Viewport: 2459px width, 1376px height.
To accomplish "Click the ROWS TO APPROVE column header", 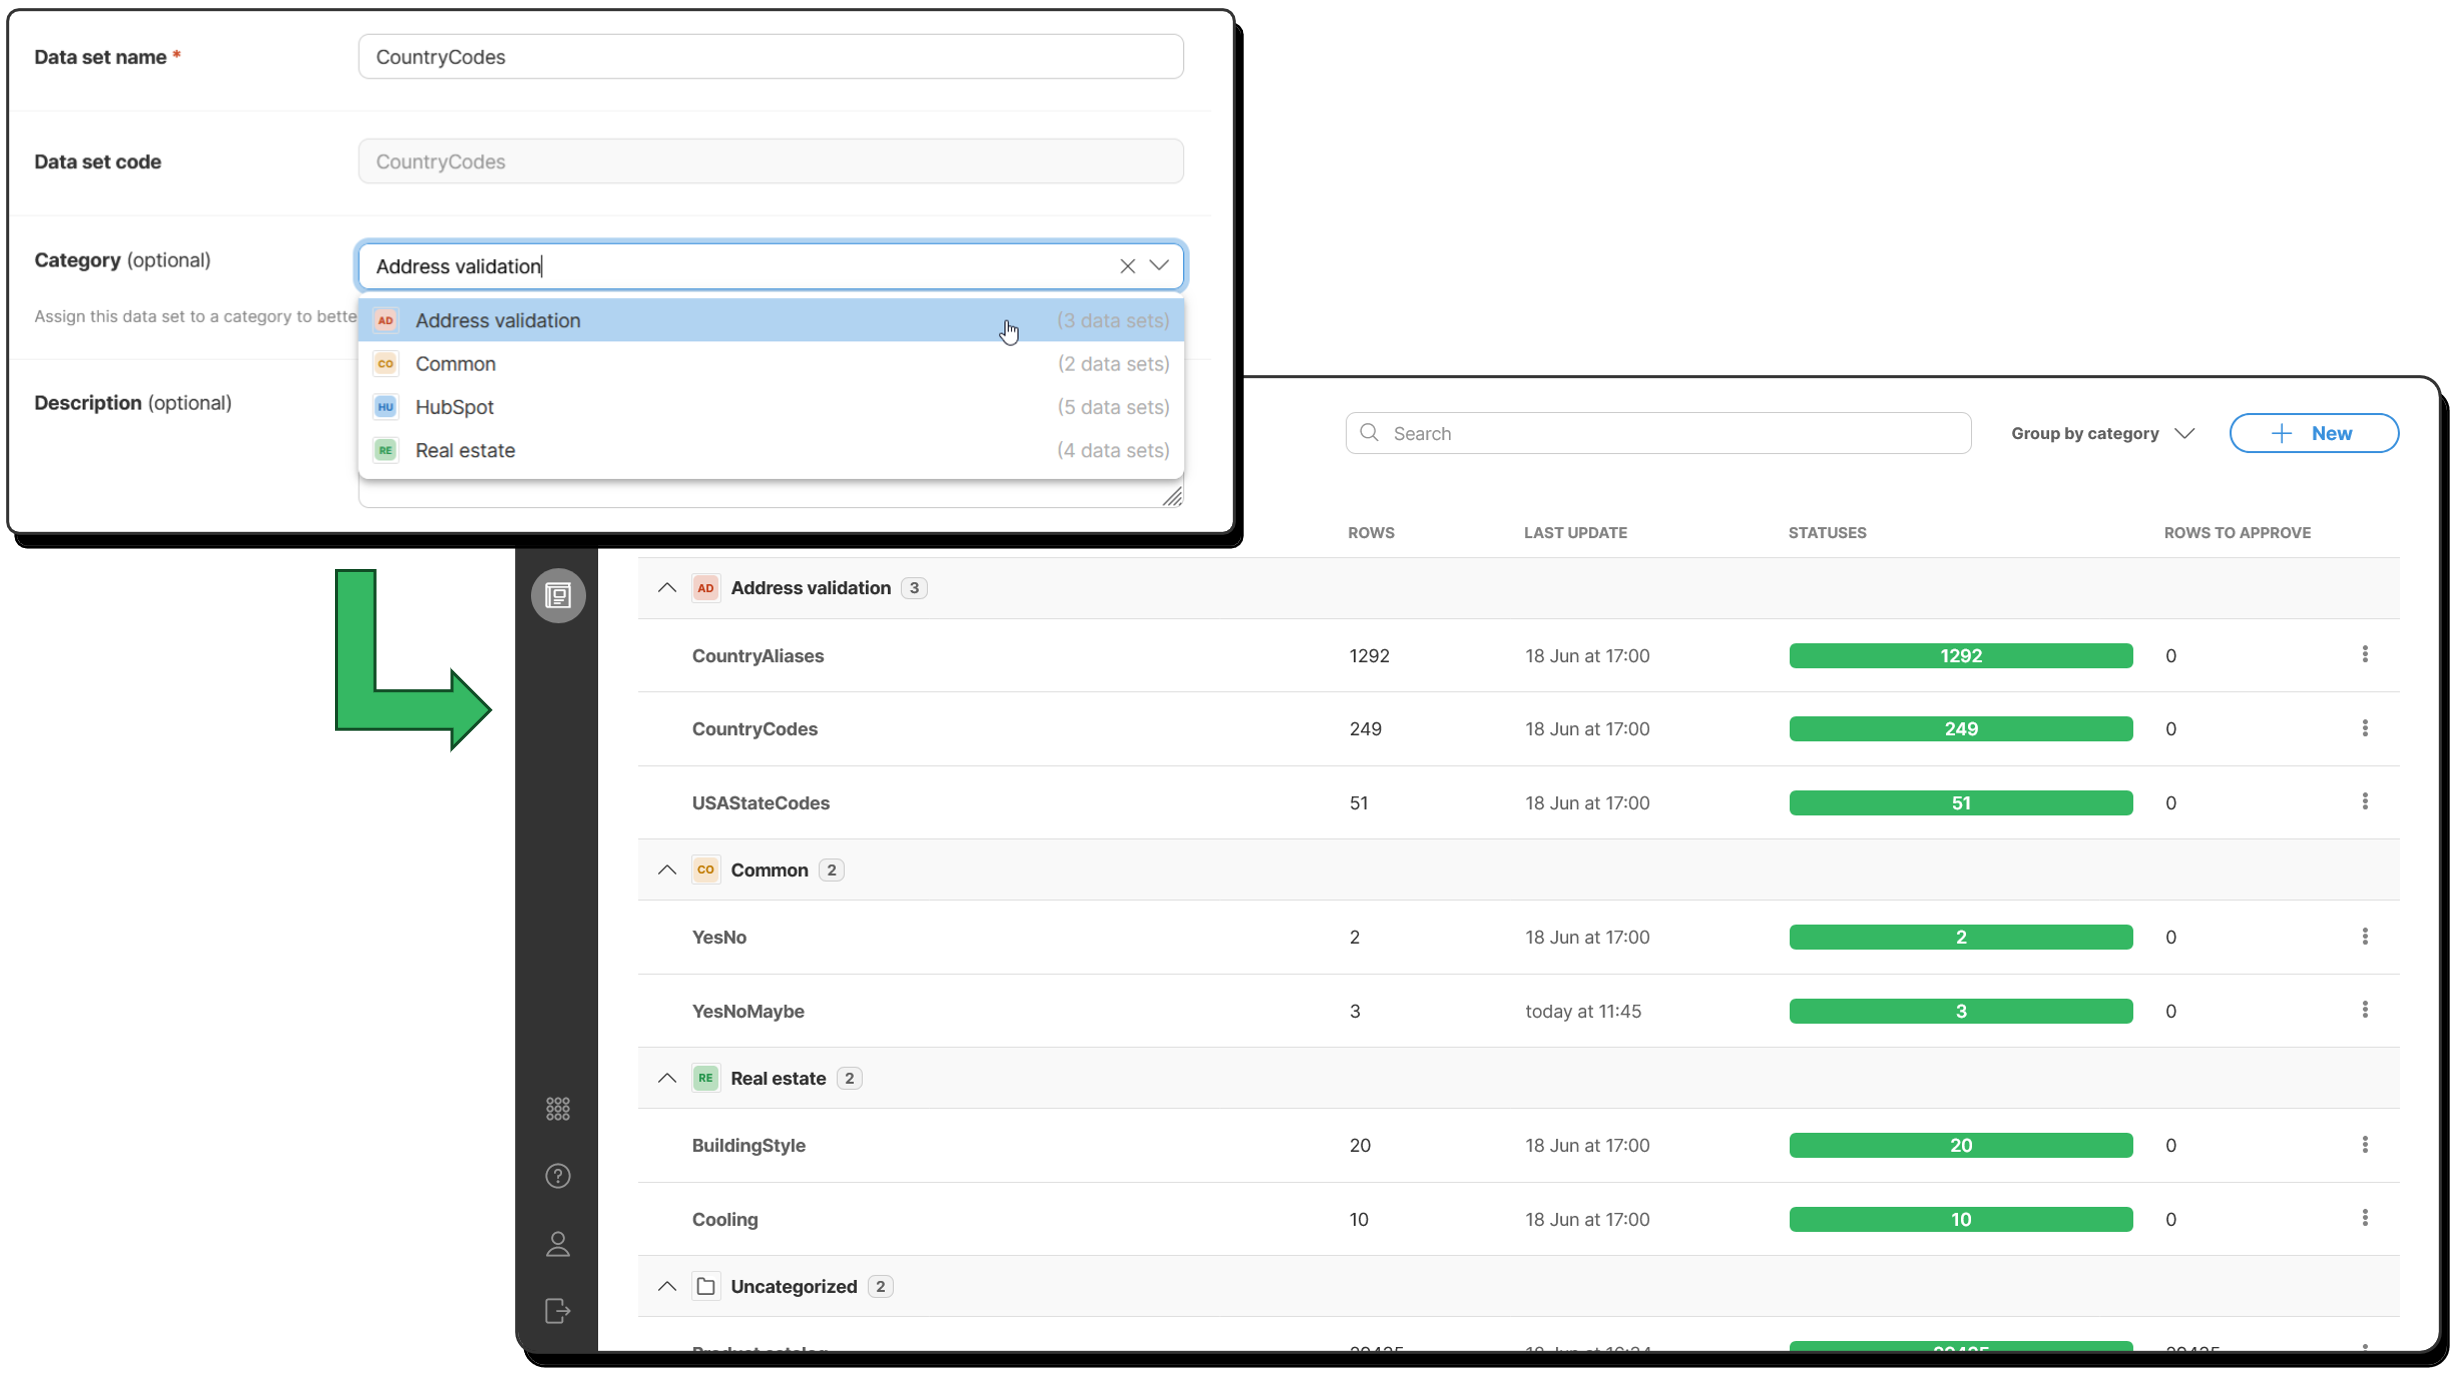I will [x=2237, y=533].
